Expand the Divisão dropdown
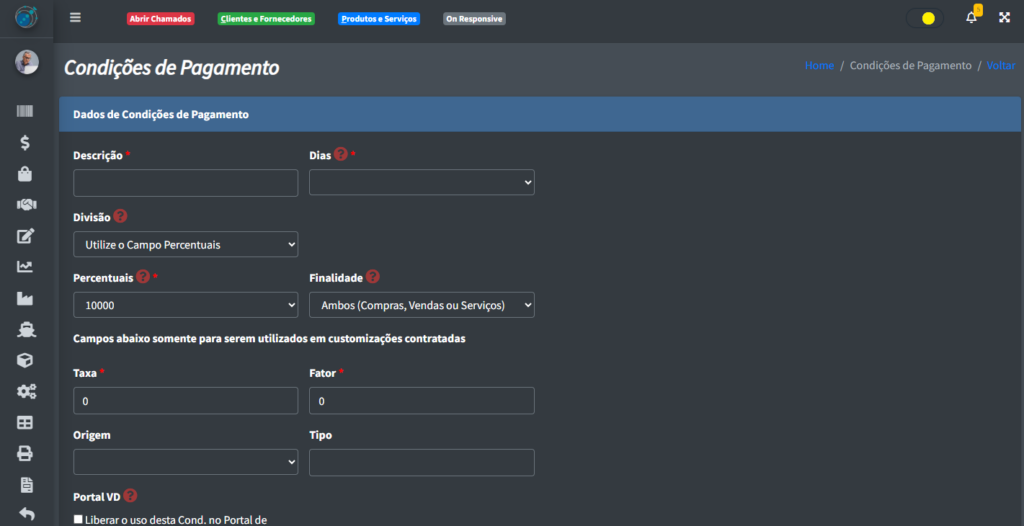1024x526 pixels. 185,244
